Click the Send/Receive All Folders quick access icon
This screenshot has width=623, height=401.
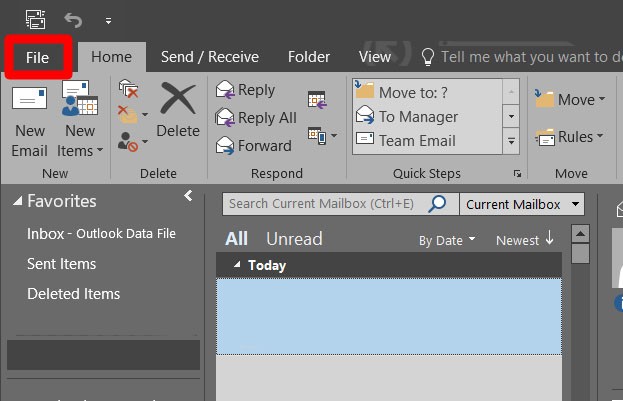pyautogui.click(x=36, y=19)
